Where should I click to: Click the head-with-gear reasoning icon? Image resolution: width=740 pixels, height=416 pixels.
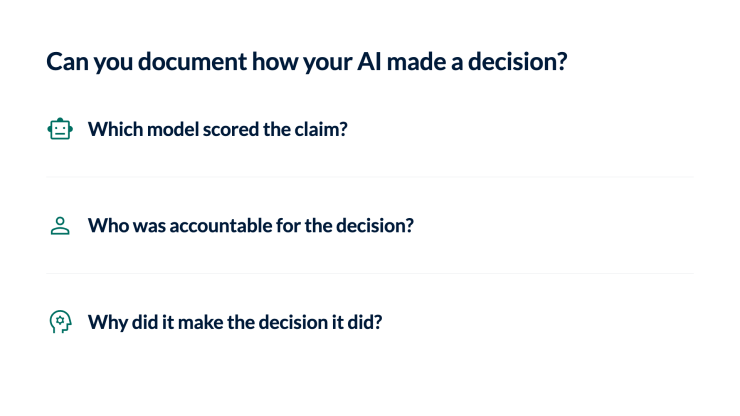pyautogui.click(x=60, y=322)
